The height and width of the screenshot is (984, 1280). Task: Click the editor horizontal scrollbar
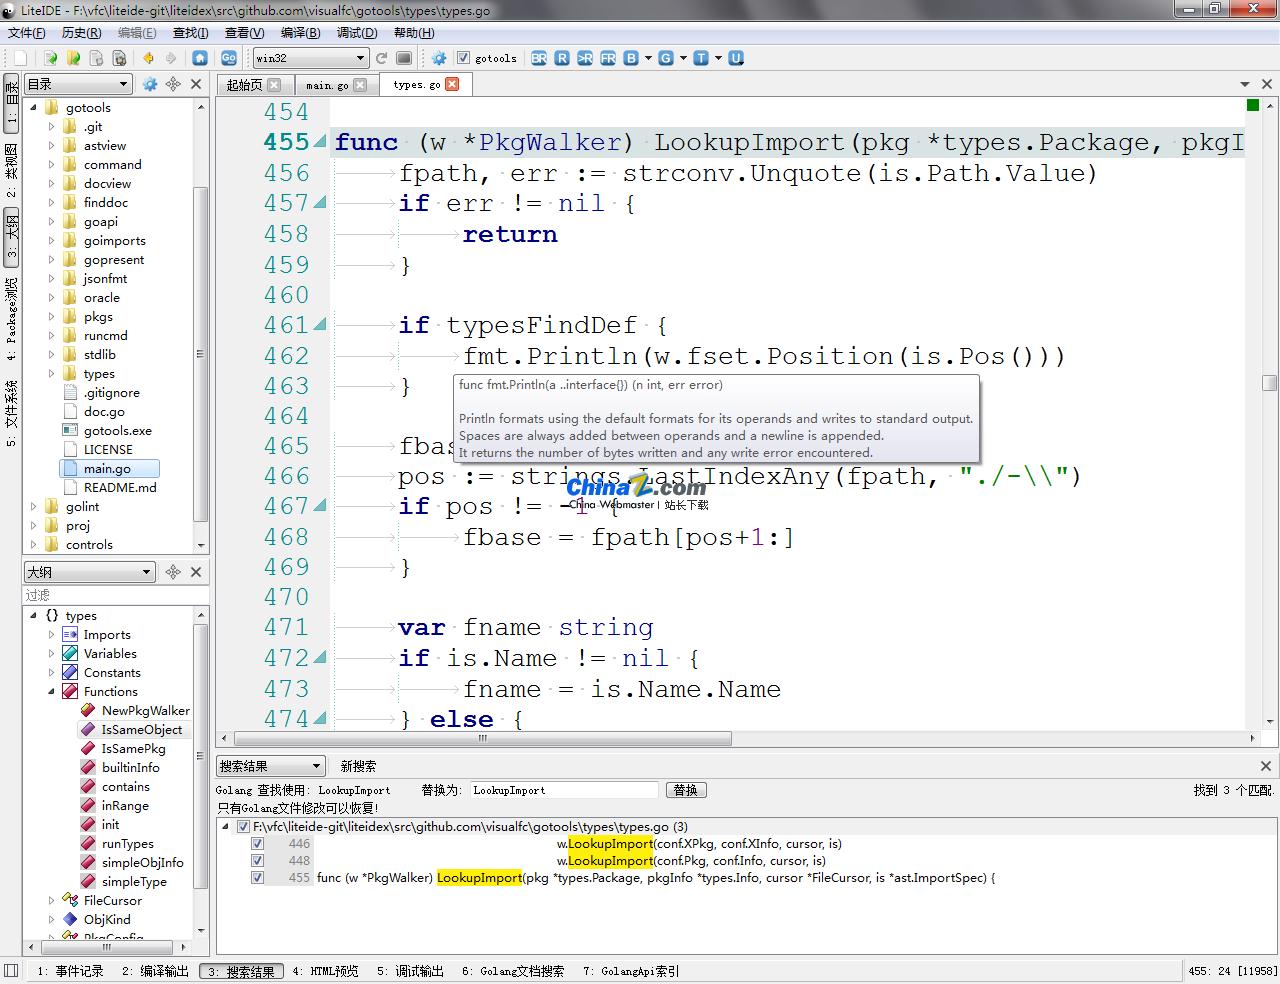point(482,739)
